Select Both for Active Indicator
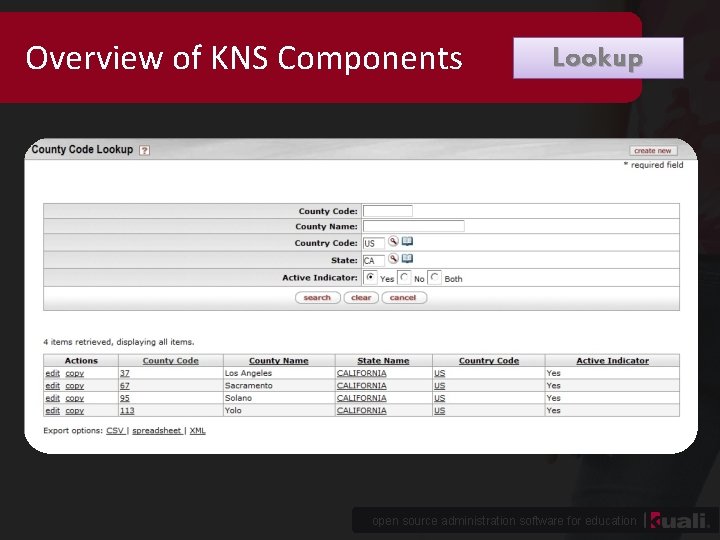The height and width of the screenshot is (540, 720). click(x=434, y=277)
